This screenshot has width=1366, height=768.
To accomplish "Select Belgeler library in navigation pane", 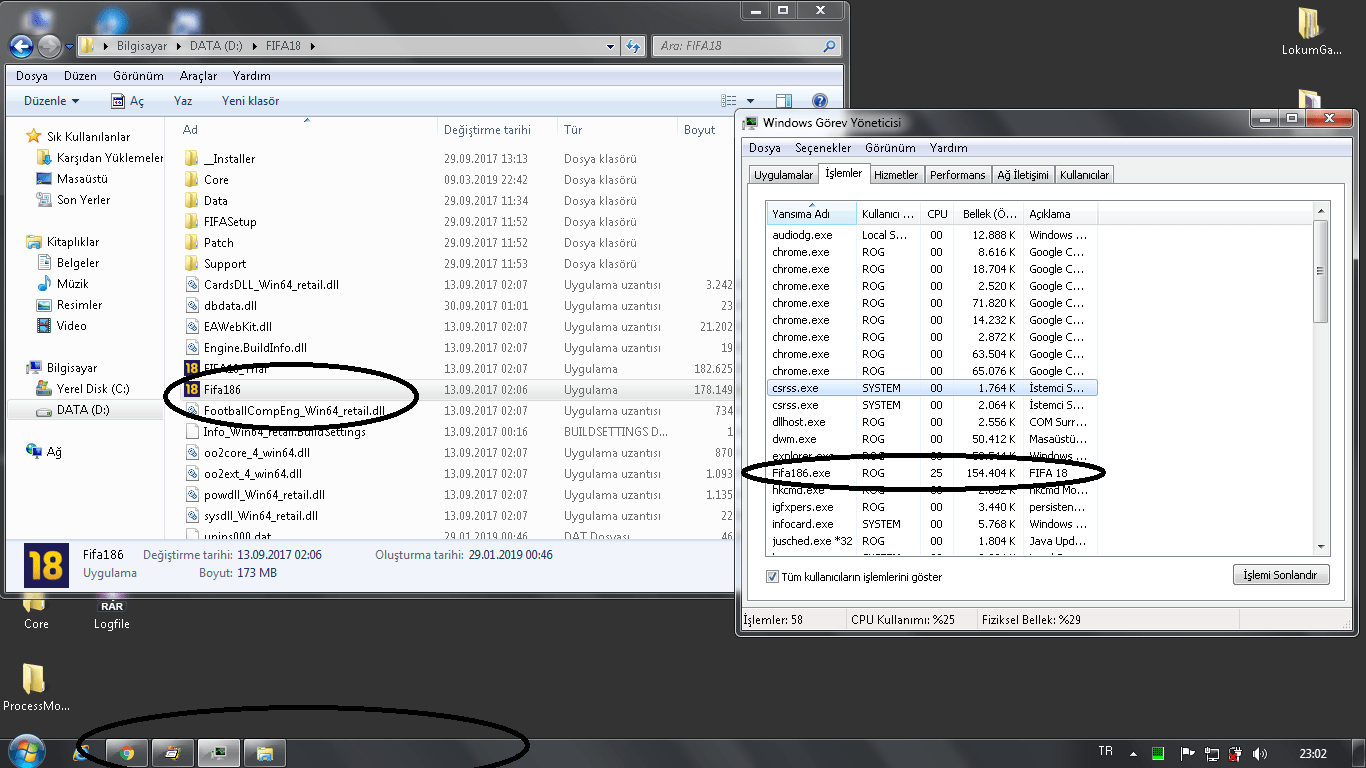I will (x=67, y=263).
